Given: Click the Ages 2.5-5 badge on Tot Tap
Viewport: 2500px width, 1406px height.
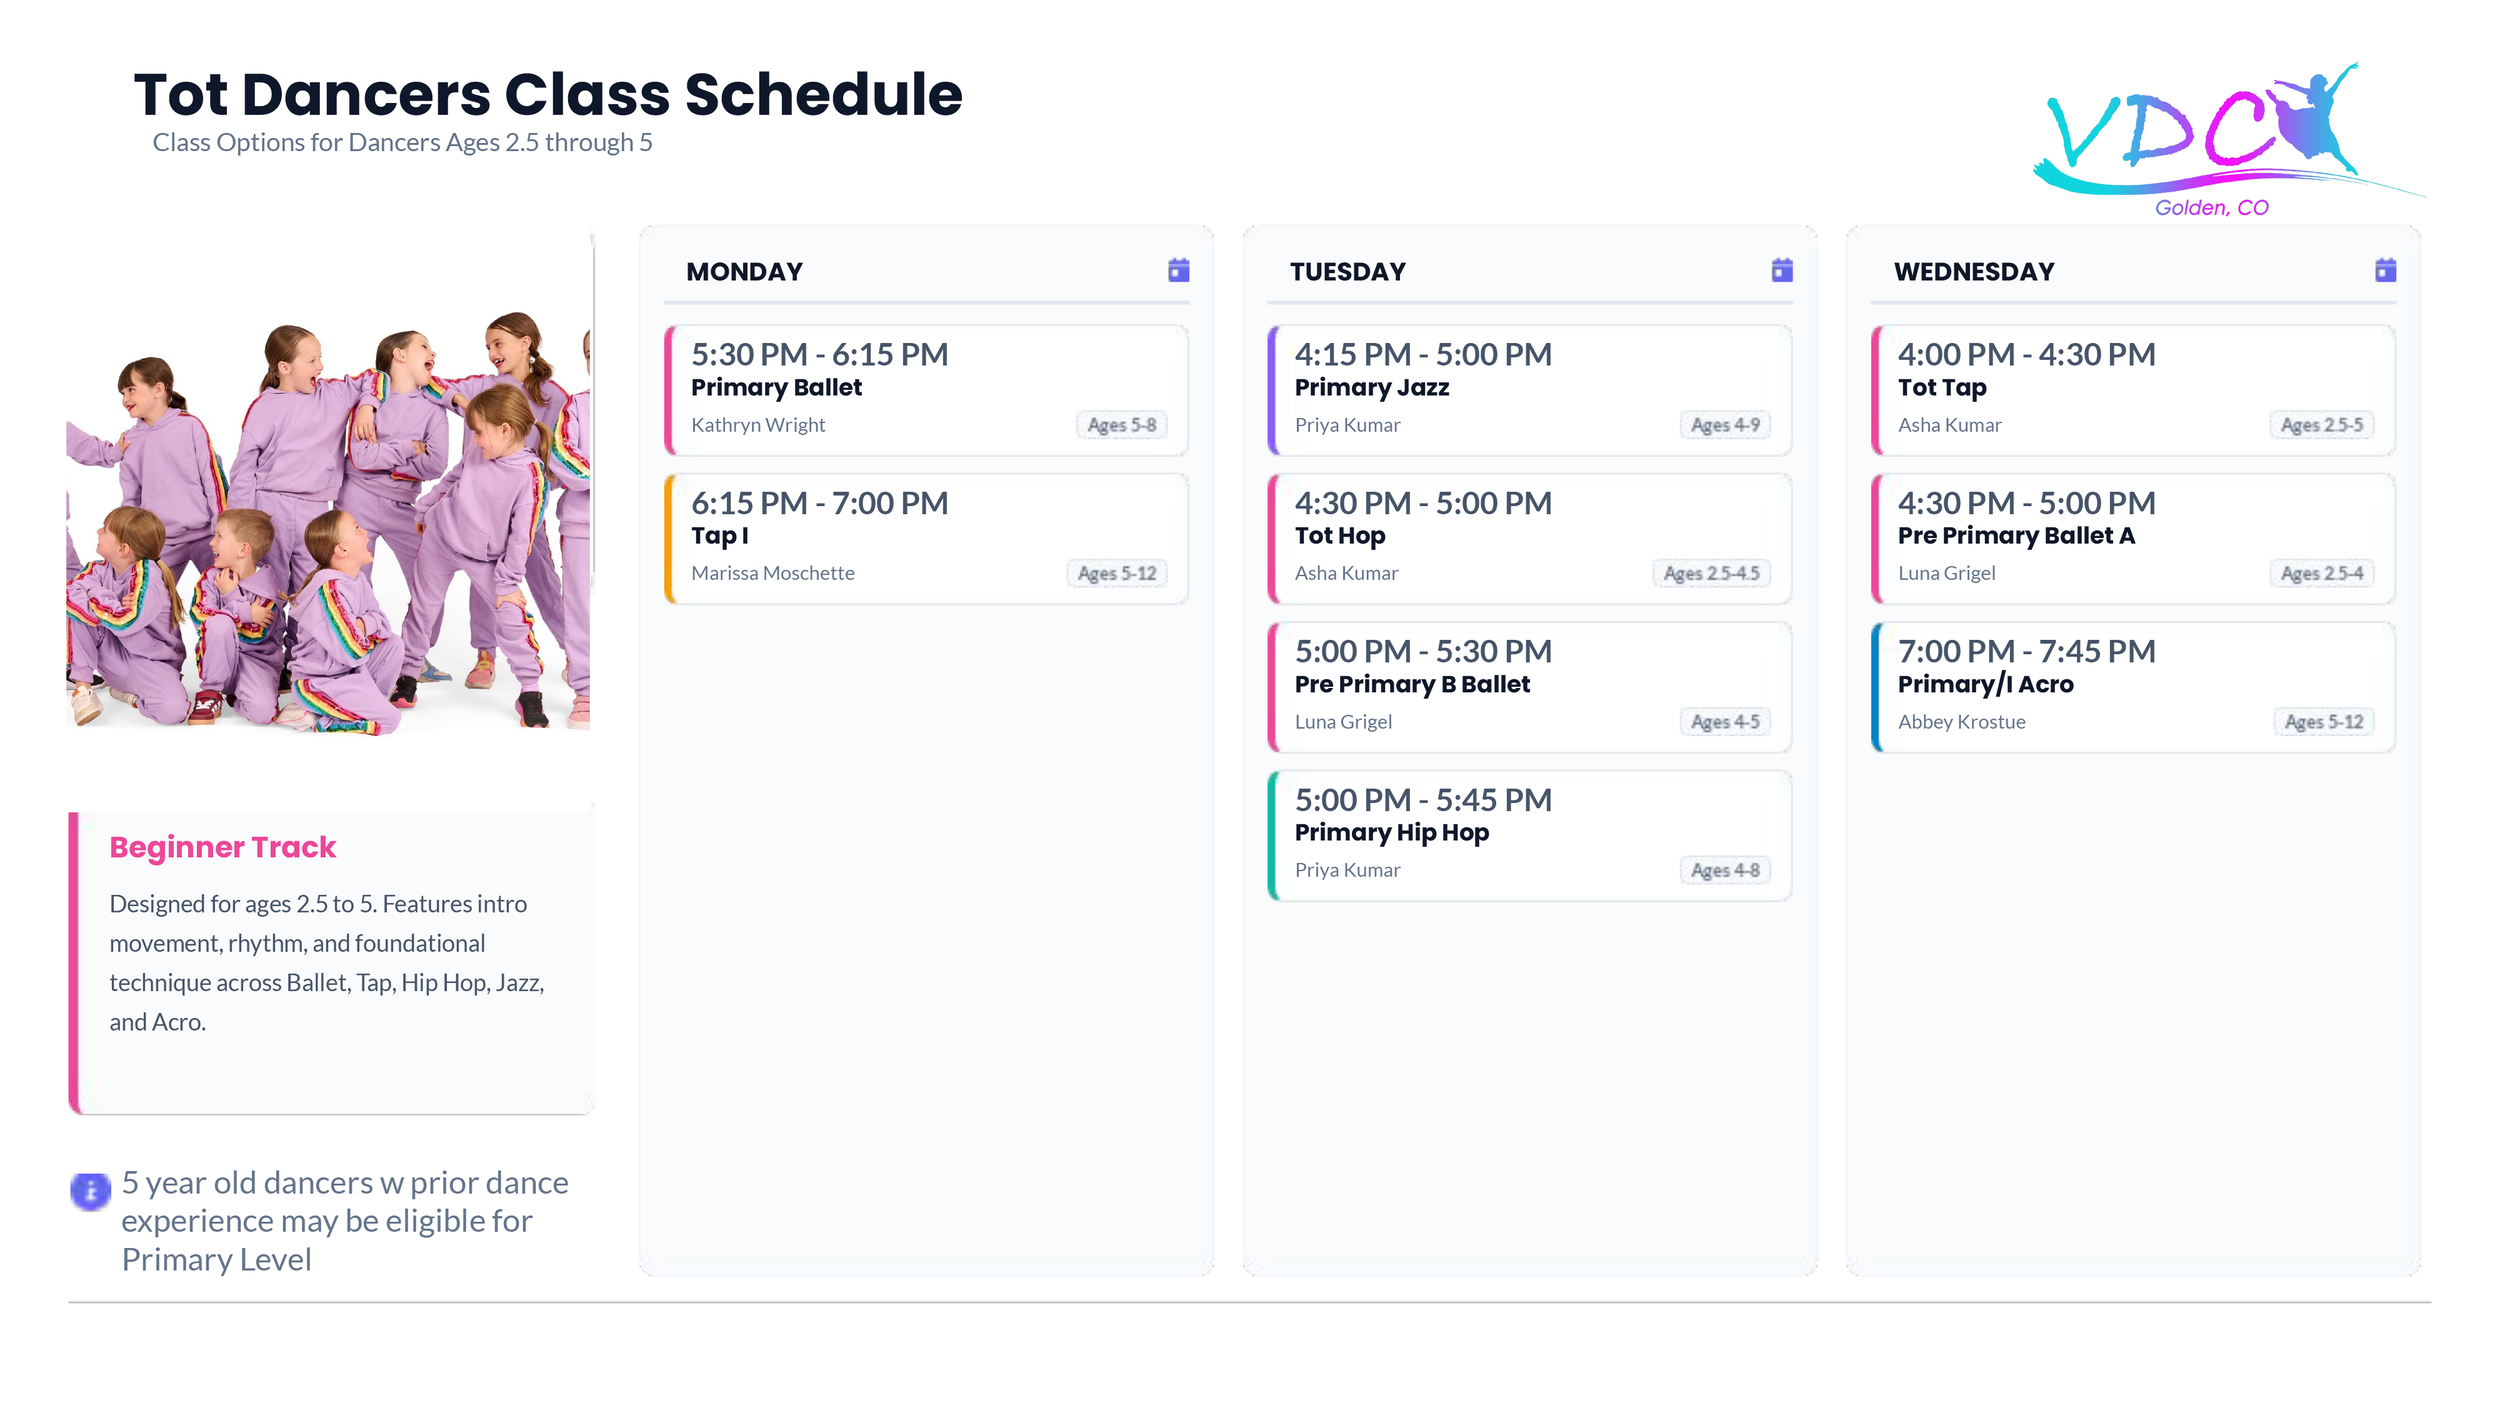Looking at the screenshot, I should [x=2321, y=425].
